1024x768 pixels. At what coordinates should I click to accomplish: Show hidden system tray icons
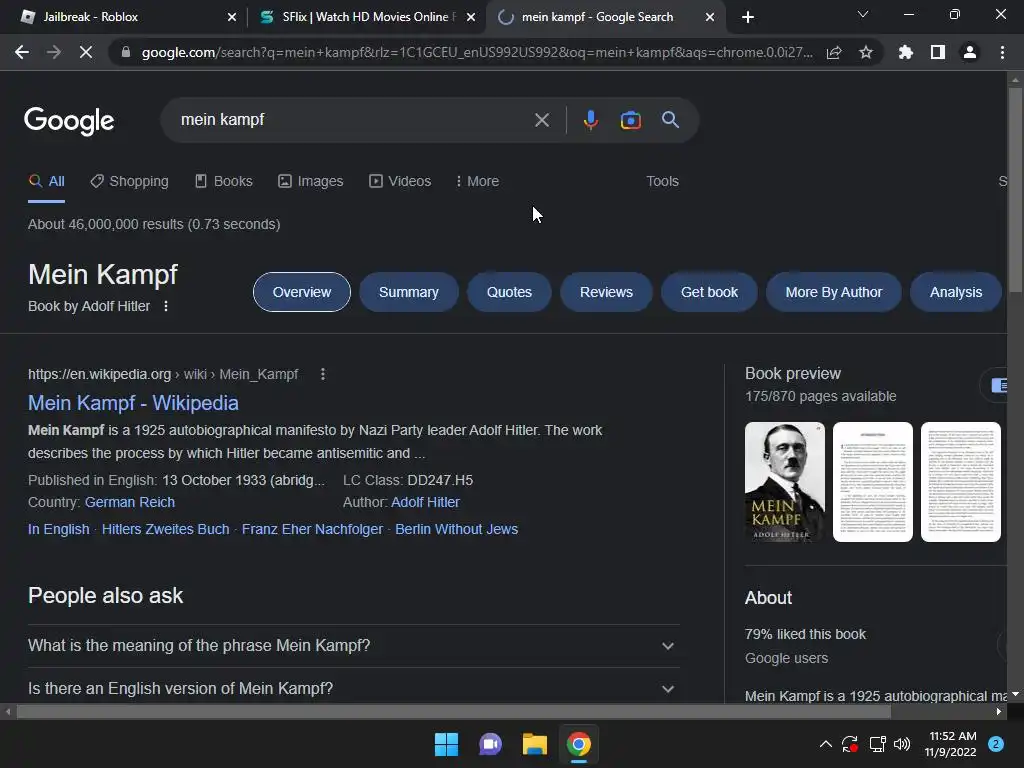825,744
